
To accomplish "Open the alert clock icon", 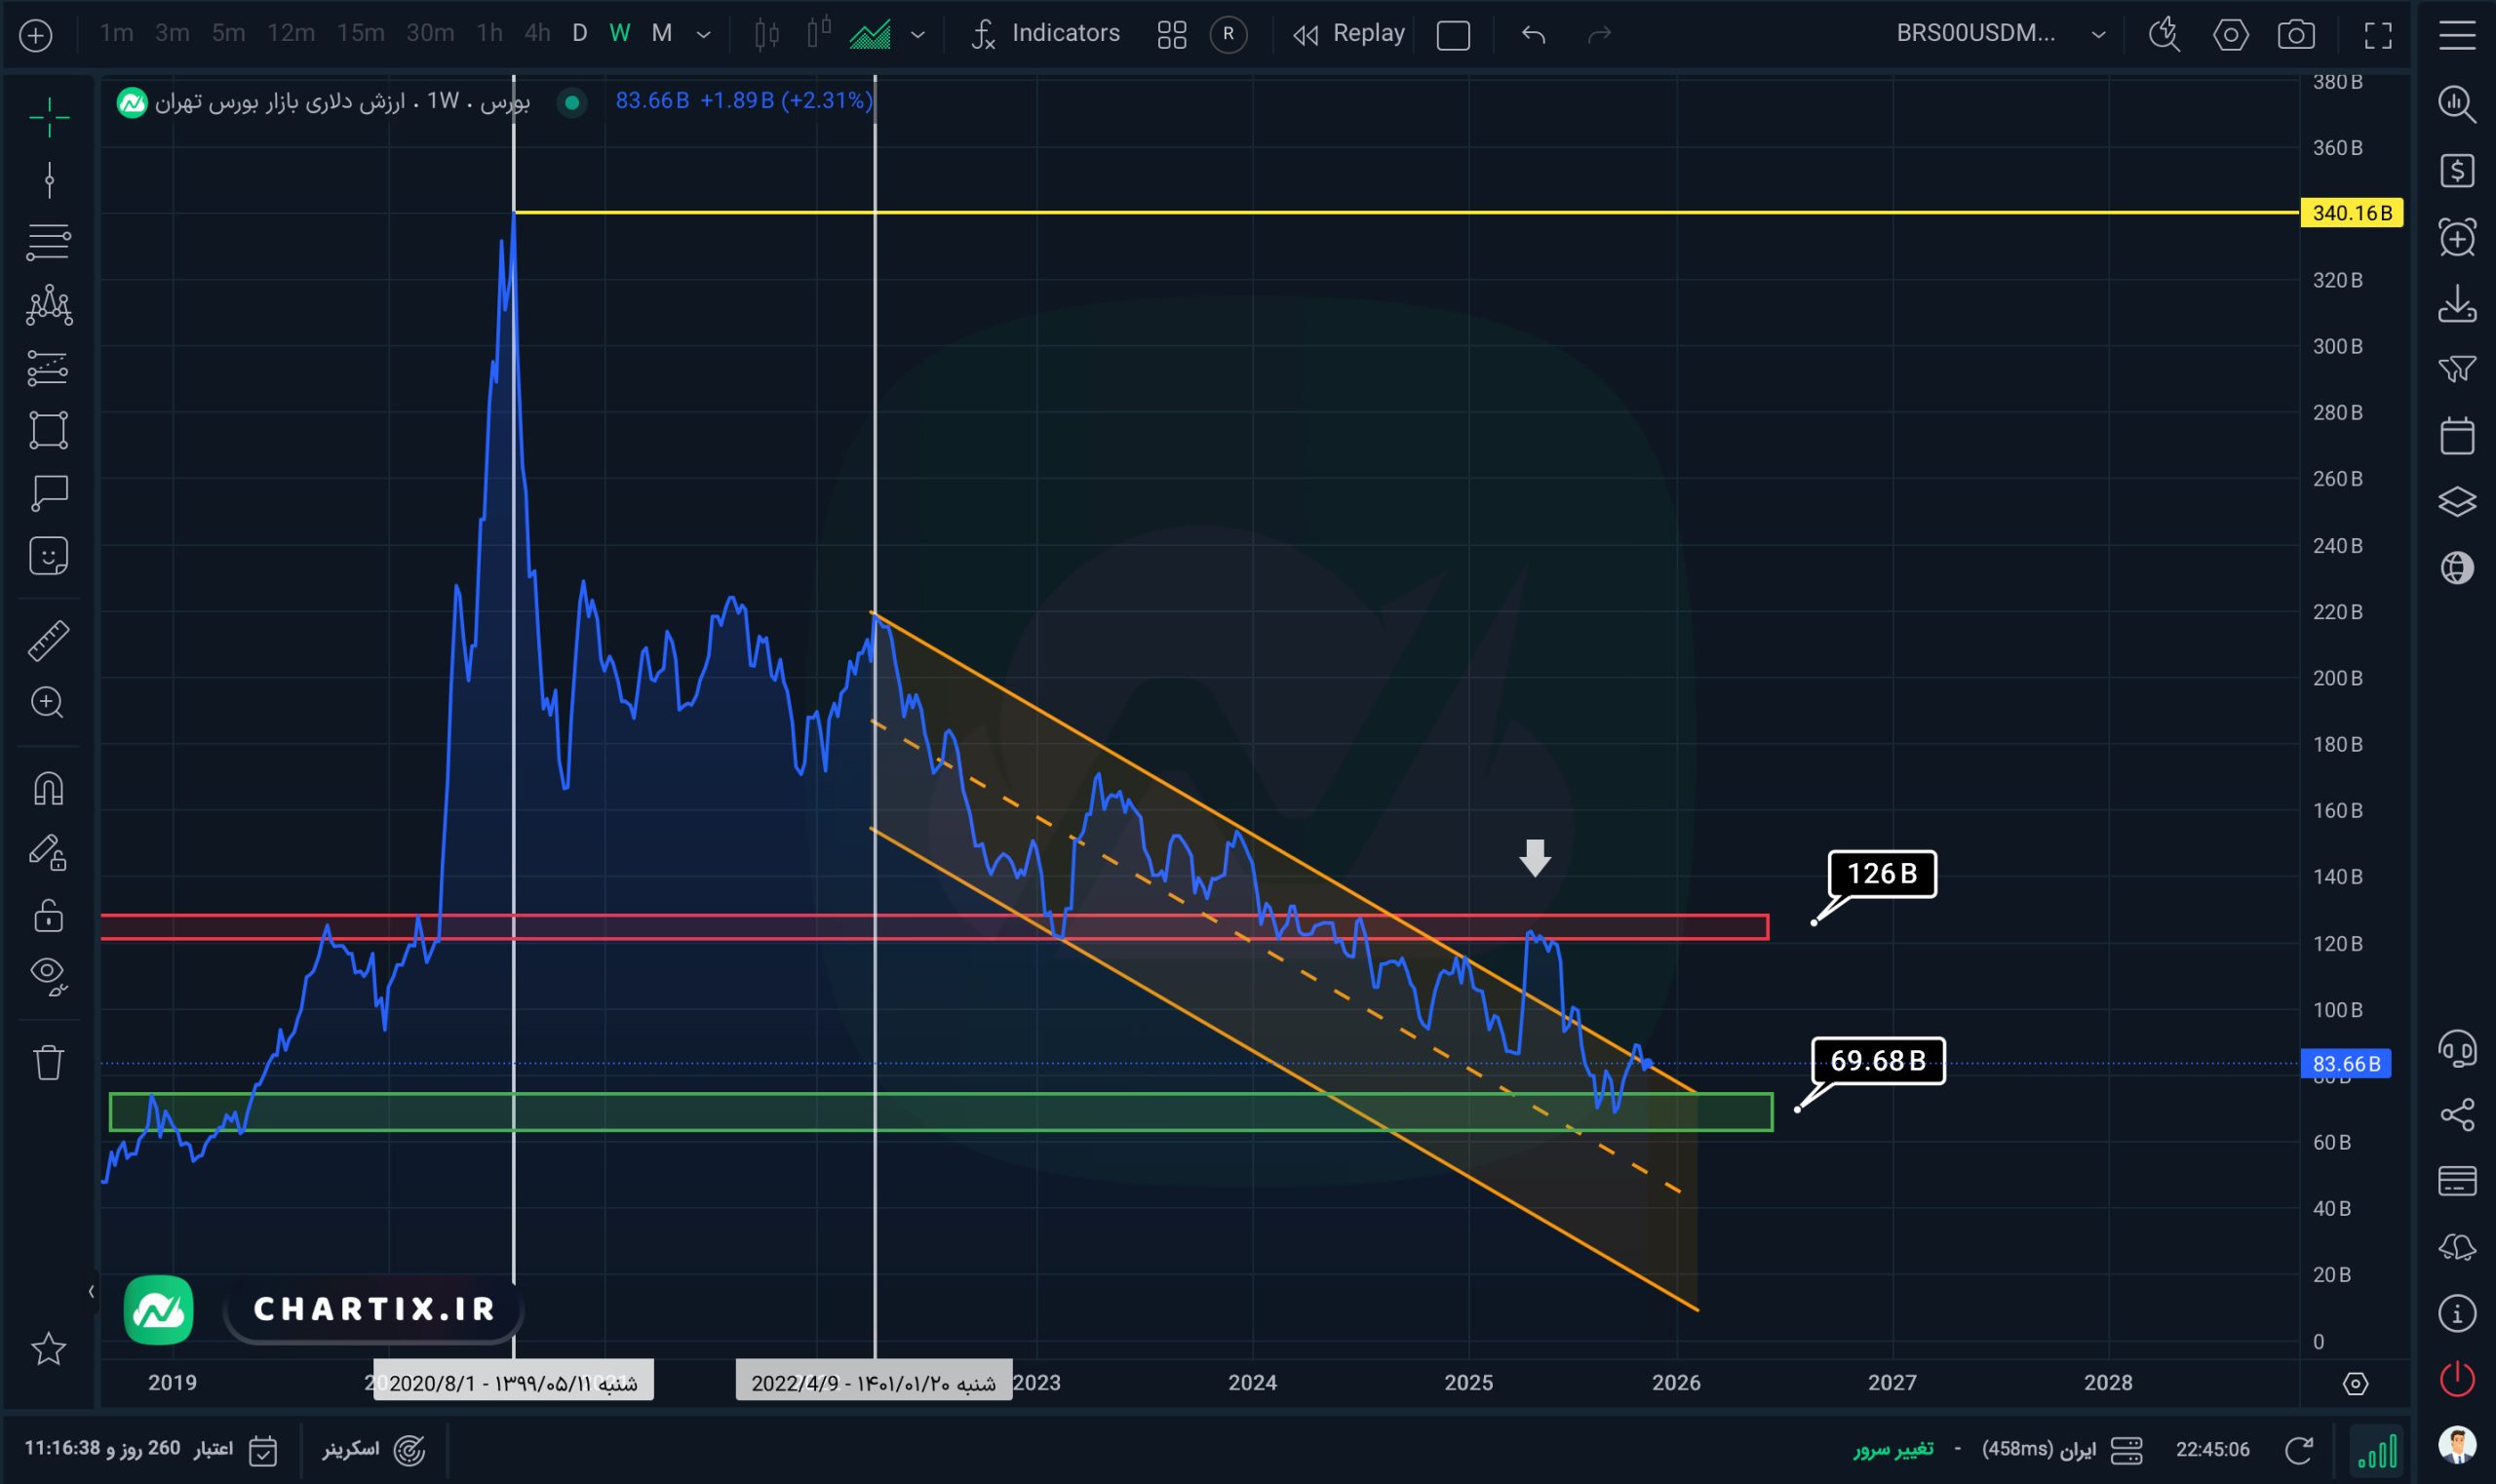I will pyautogui.click(x=2457, y=238).
